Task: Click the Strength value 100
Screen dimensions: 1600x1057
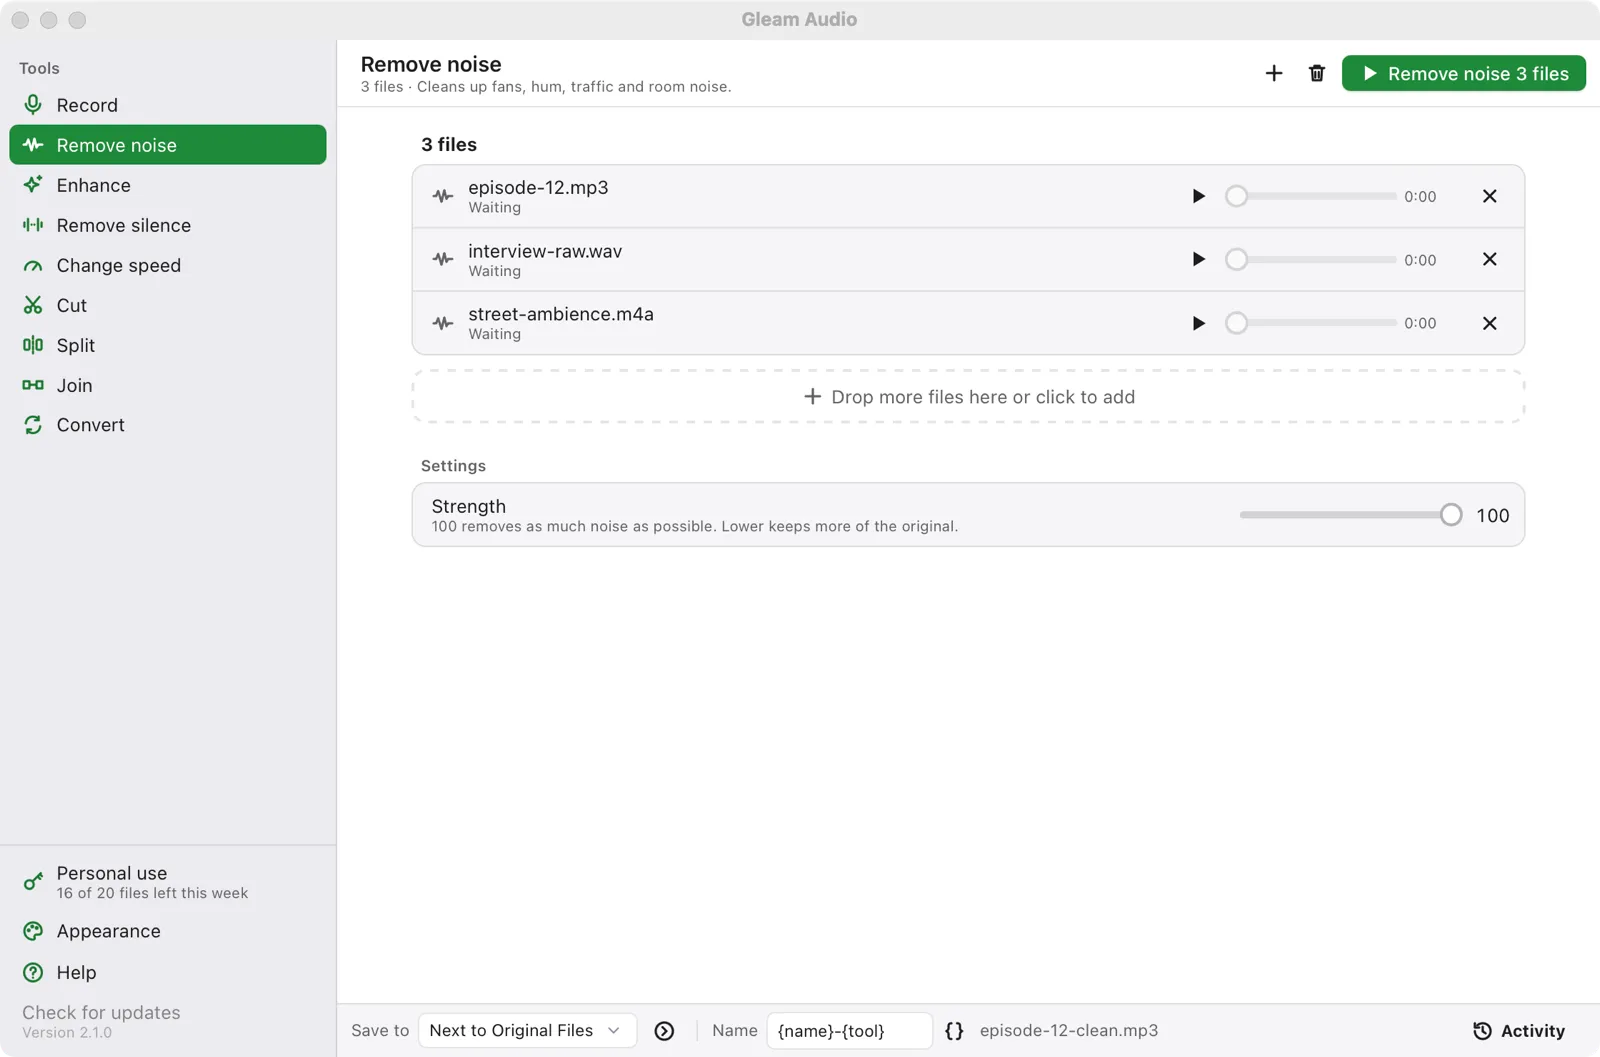Action: [1493, 515]
